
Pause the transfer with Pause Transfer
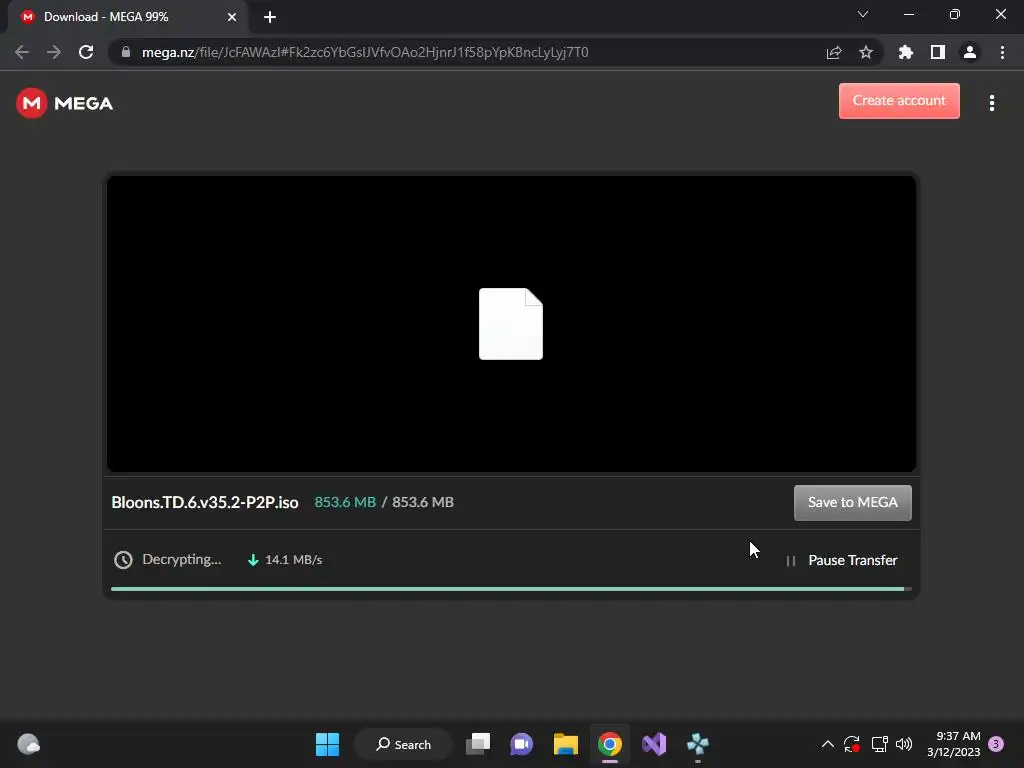(x=842, y=560)
